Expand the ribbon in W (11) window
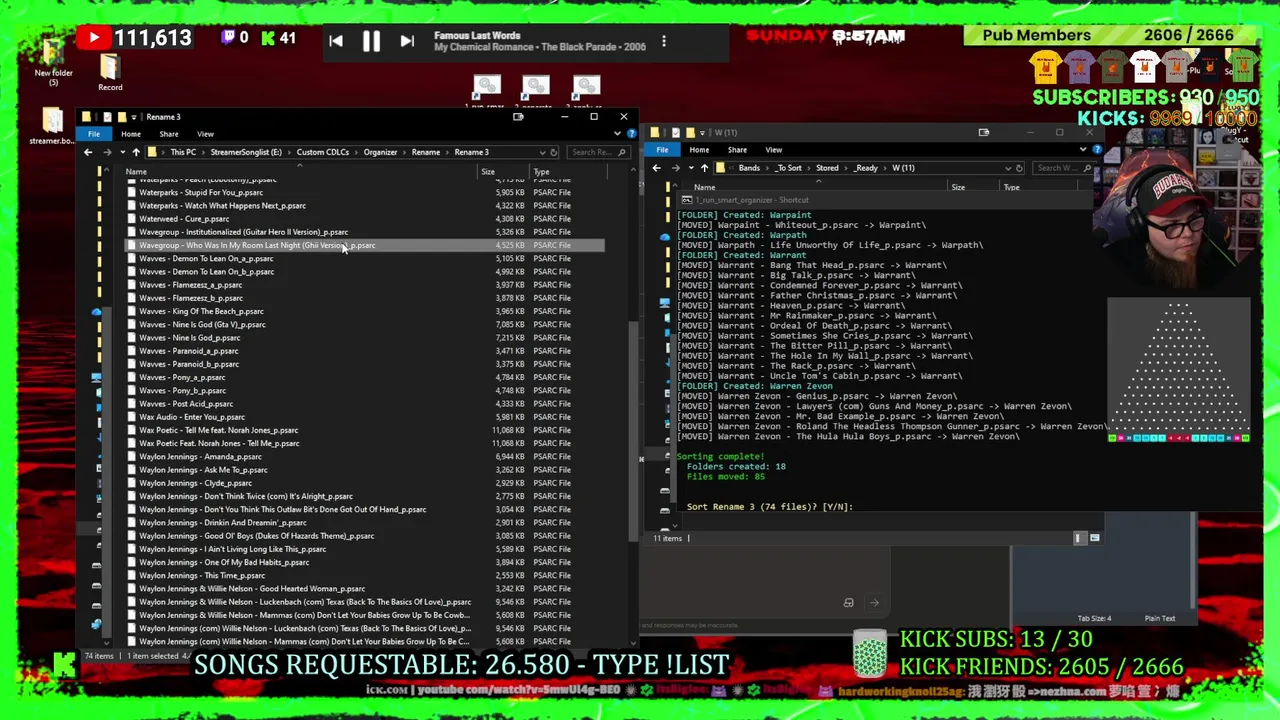This screenshot has width=1280, height=720. [x=1083, y=149]
